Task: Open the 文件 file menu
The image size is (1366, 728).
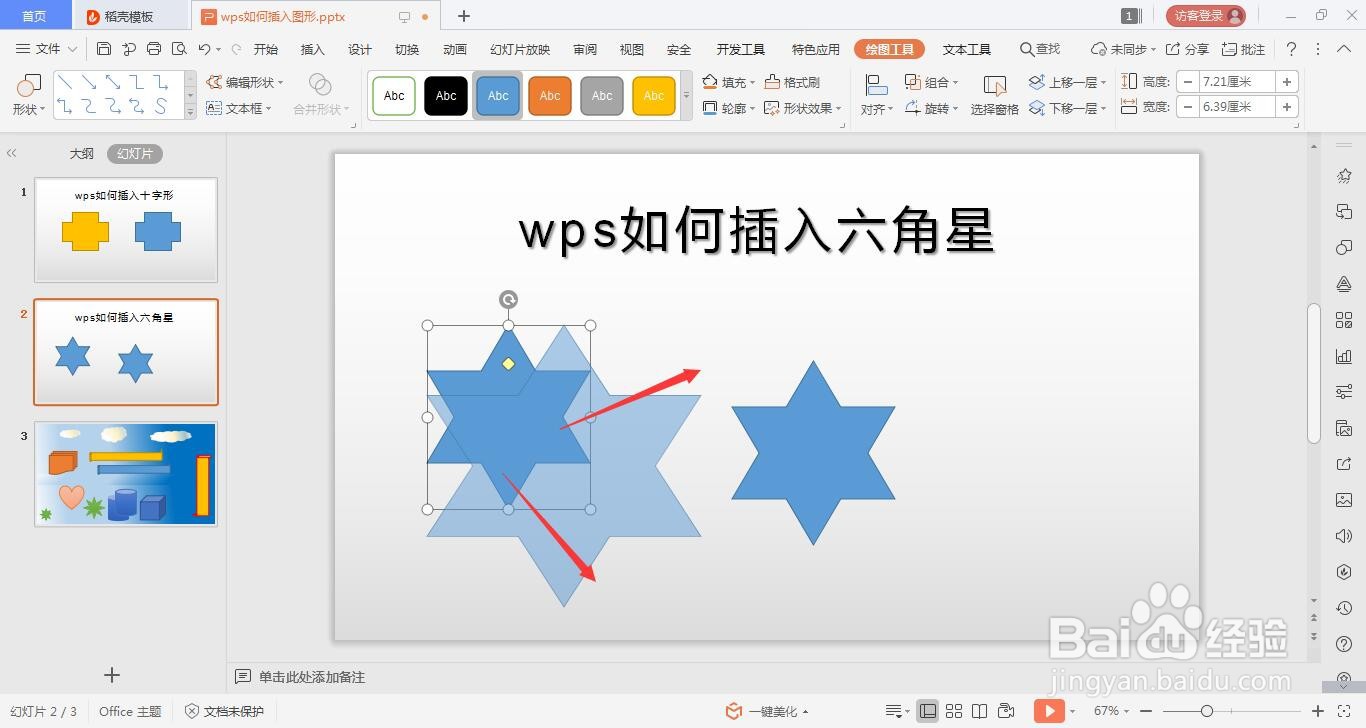Action: [x=46, y=49]
